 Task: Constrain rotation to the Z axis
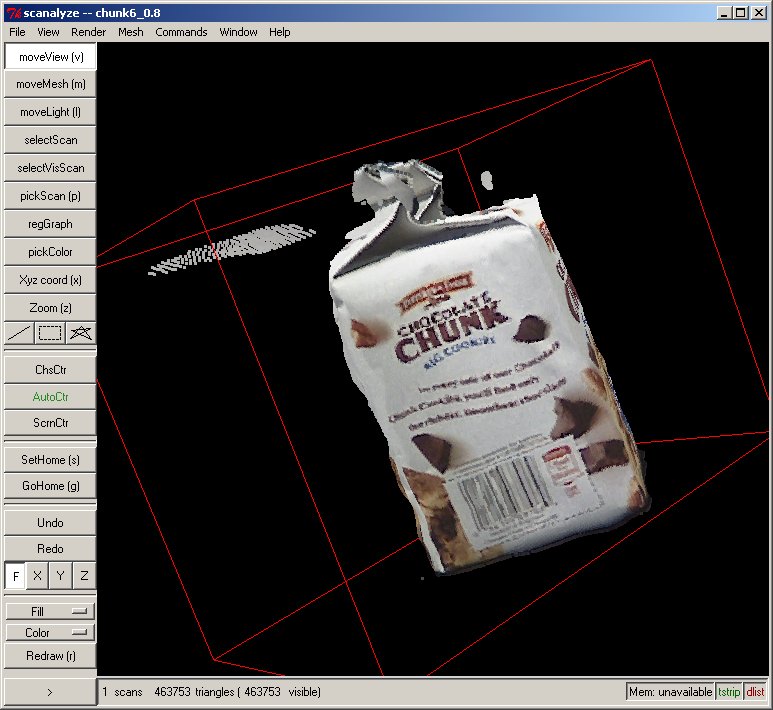(x=84, y=576)
